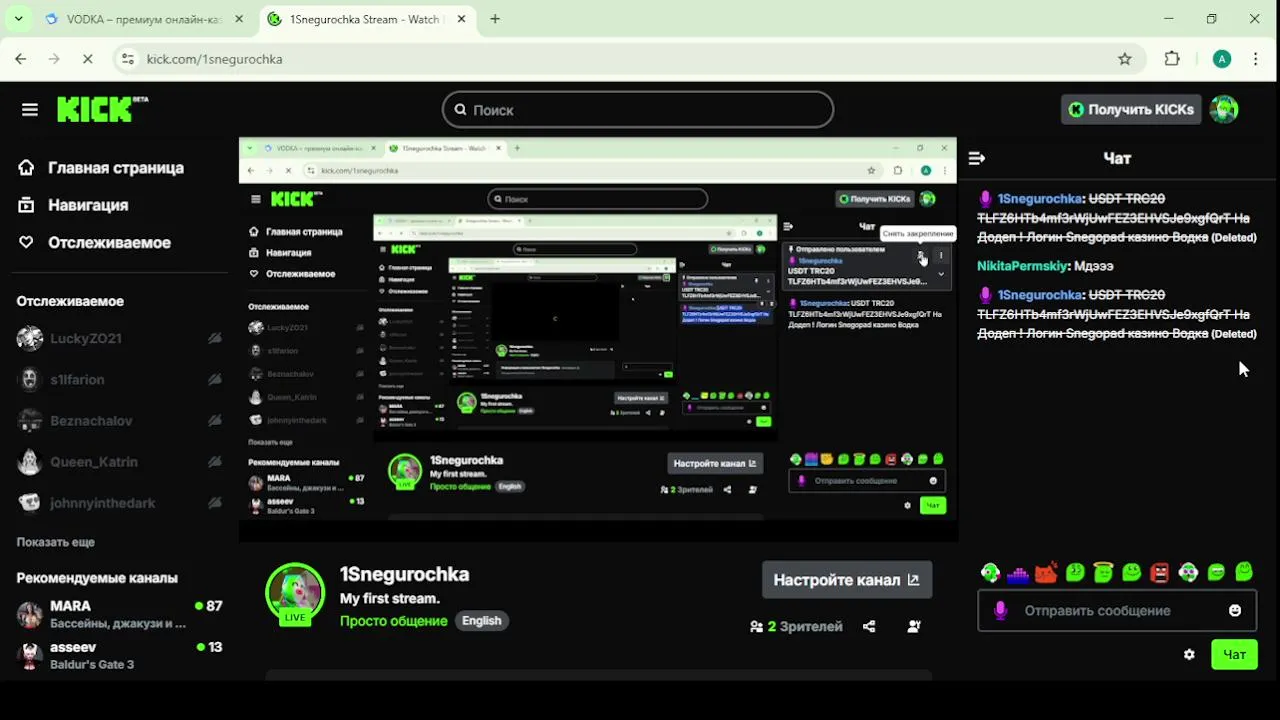Open the tab search dropdown arrow
Viewport: 1280px width, 720px height.
(x=18, y=19)
